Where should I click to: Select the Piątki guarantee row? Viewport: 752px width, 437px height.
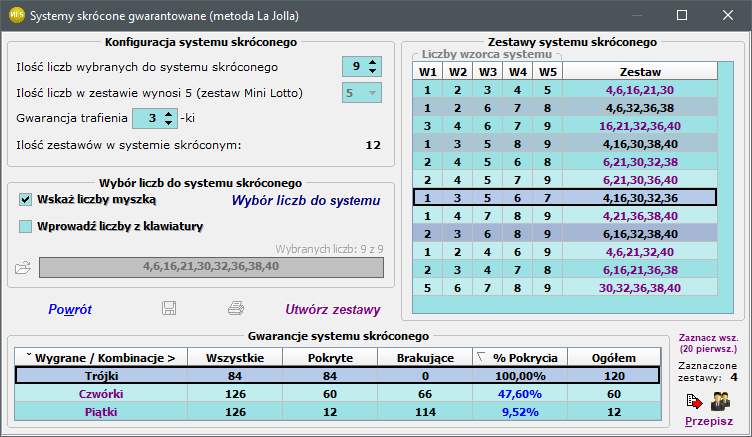(338, 412)
